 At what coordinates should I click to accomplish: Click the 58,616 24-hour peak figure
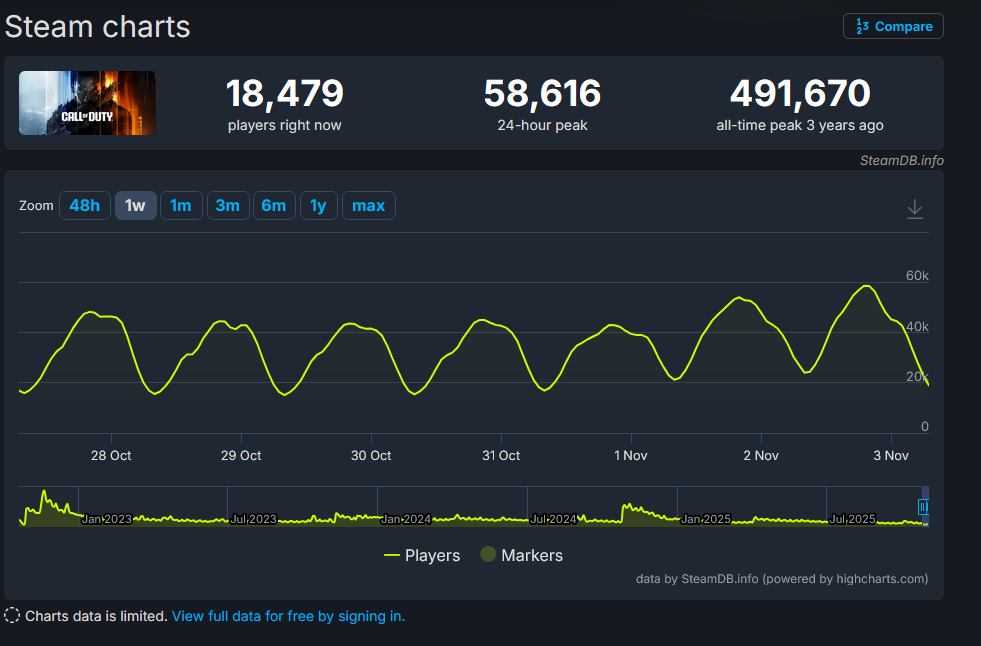[x=542, y=93]
